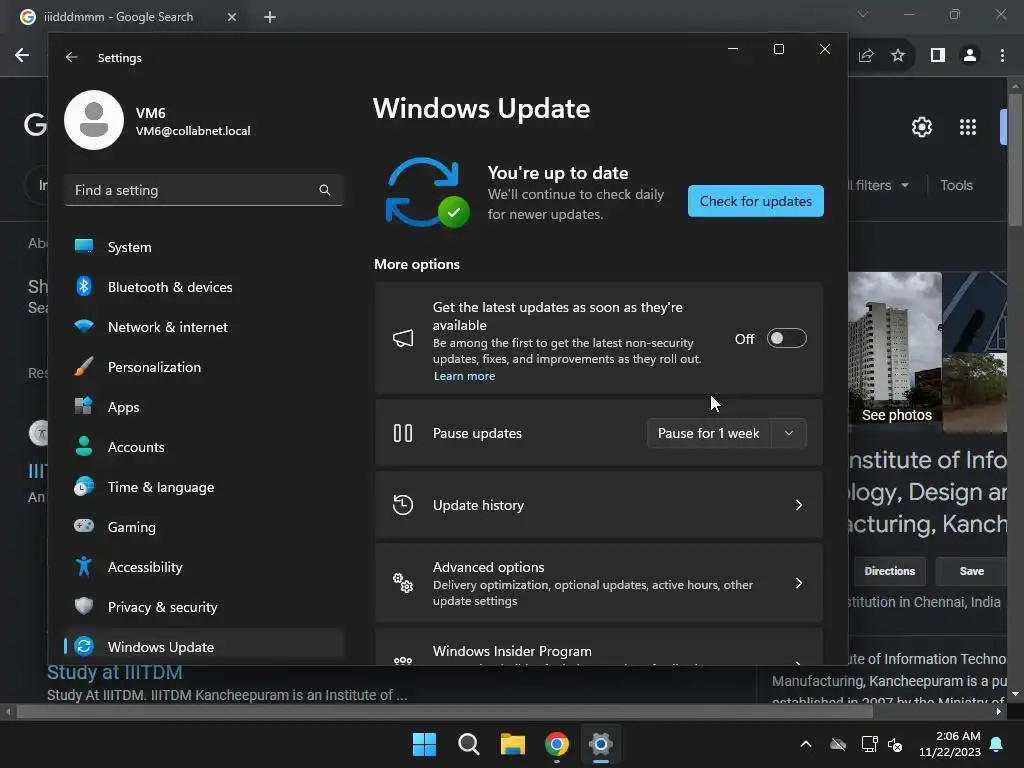
Task: Open Chrome profile icon
Action: pyautogui.click(x=970, y=56)
